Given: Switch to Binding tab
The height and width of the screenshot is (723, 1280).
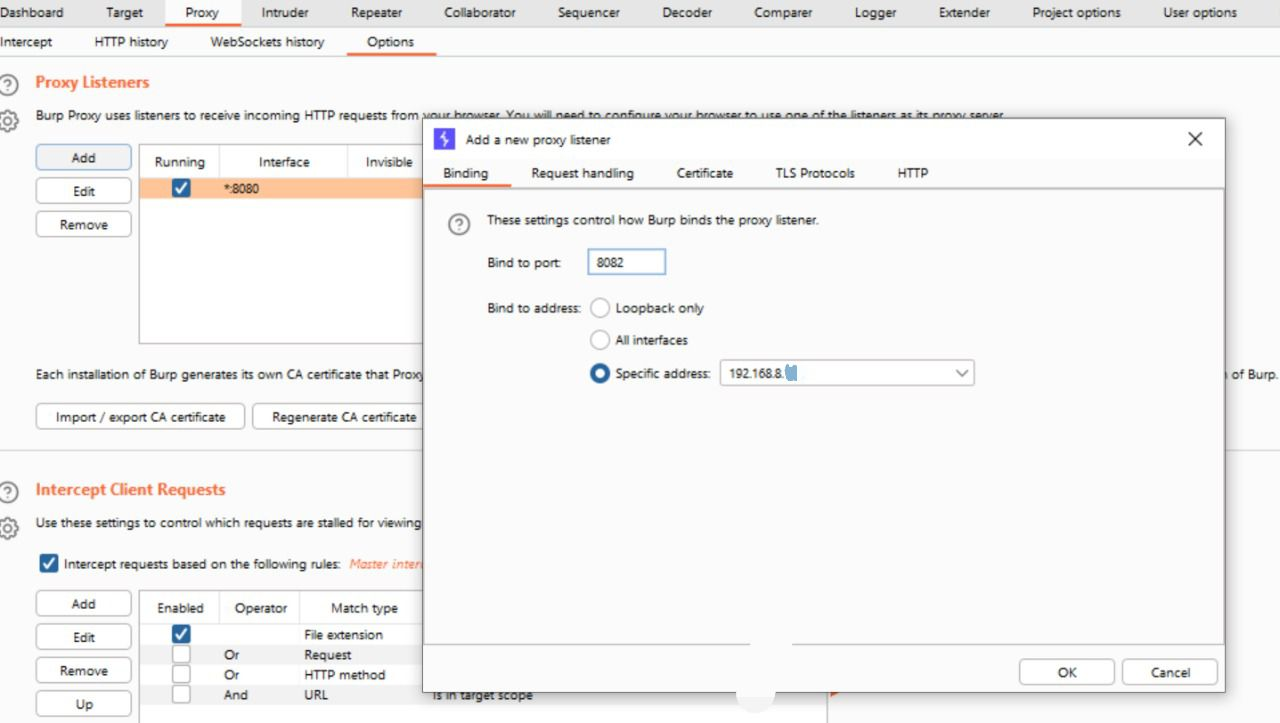Looking at the screenshot, I should 466,173.
